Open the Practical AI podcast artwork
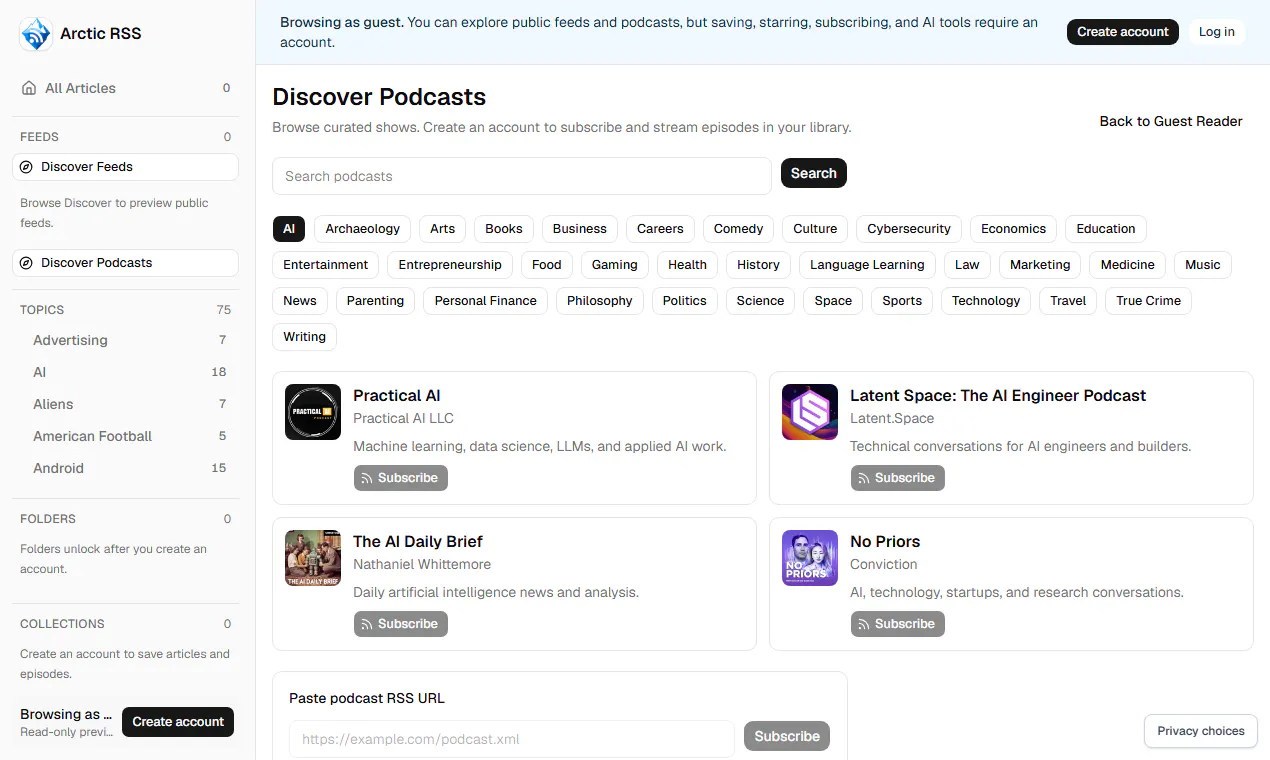Image resolution: width=1270 pixels, height=760 pixels. (x=313, y=412)
